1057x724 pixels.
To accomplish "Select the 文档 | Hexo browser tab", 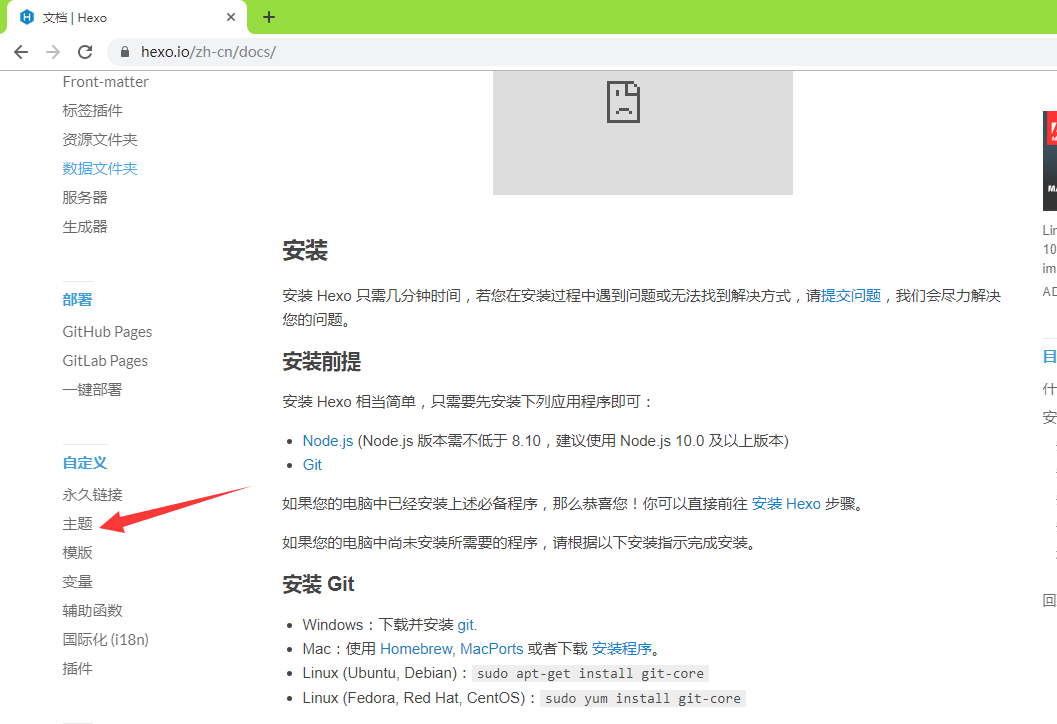I will (x=127, y=18).
